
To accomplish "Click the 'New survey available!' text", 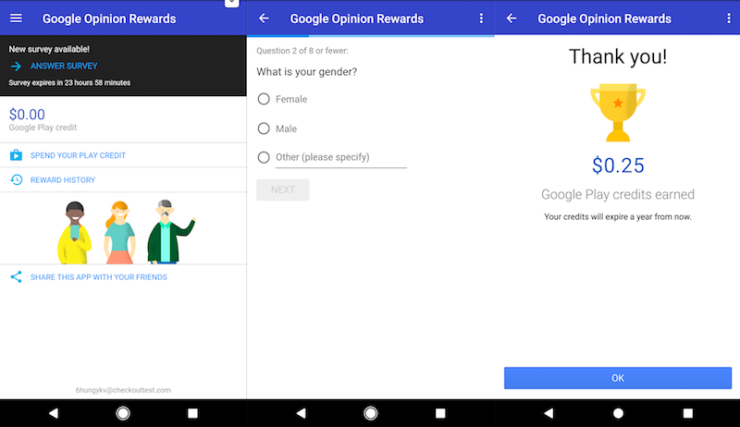I will pos(49,49).
